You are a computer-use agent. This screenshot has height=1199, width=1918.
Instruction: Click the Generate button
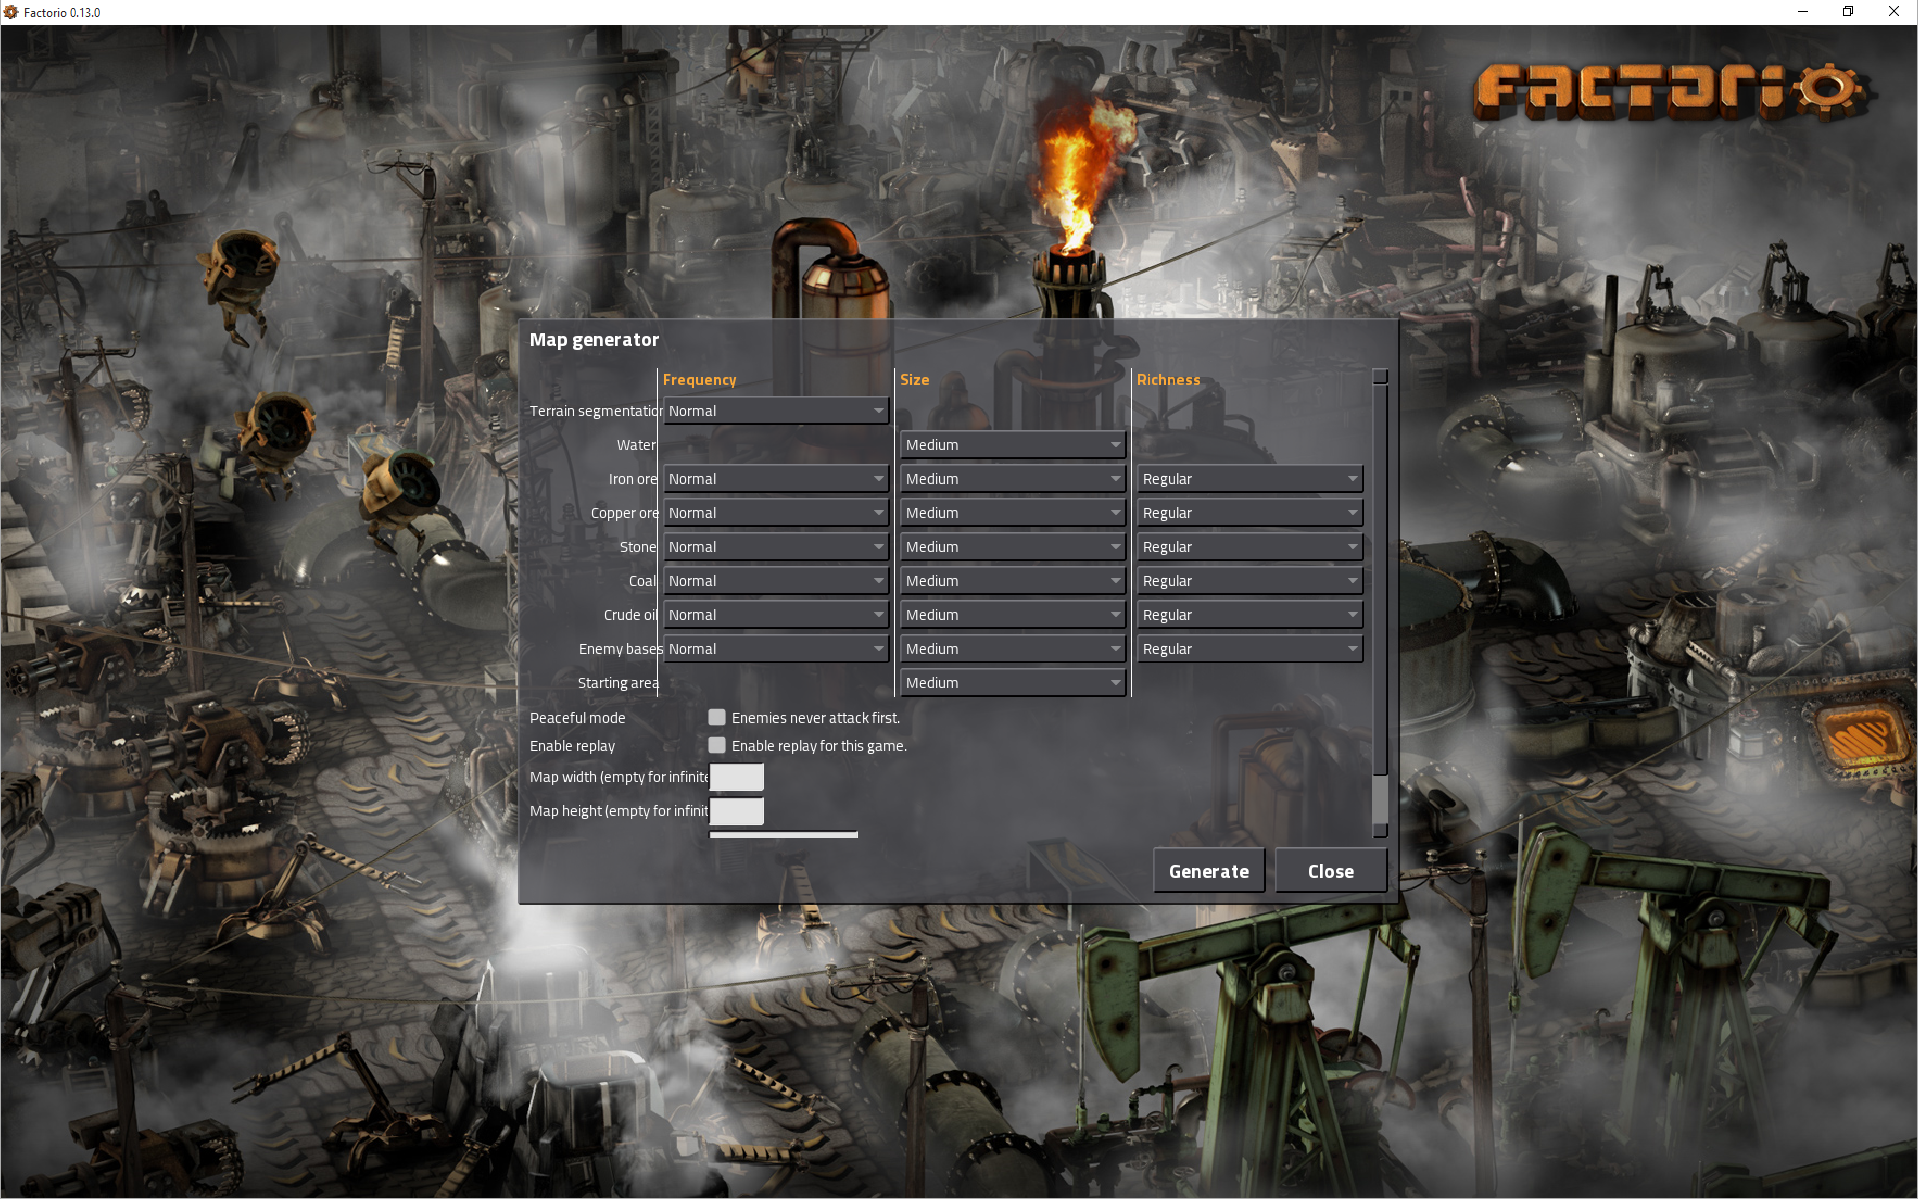(x=1209, y=871)
